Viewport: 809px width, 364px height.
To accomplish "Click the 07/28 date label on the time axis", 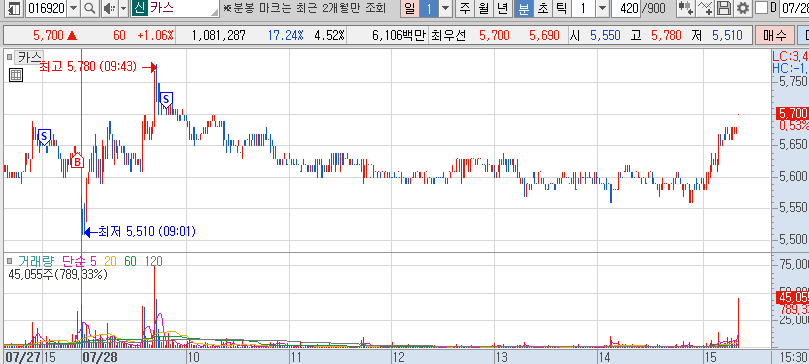I will (100, 357).
